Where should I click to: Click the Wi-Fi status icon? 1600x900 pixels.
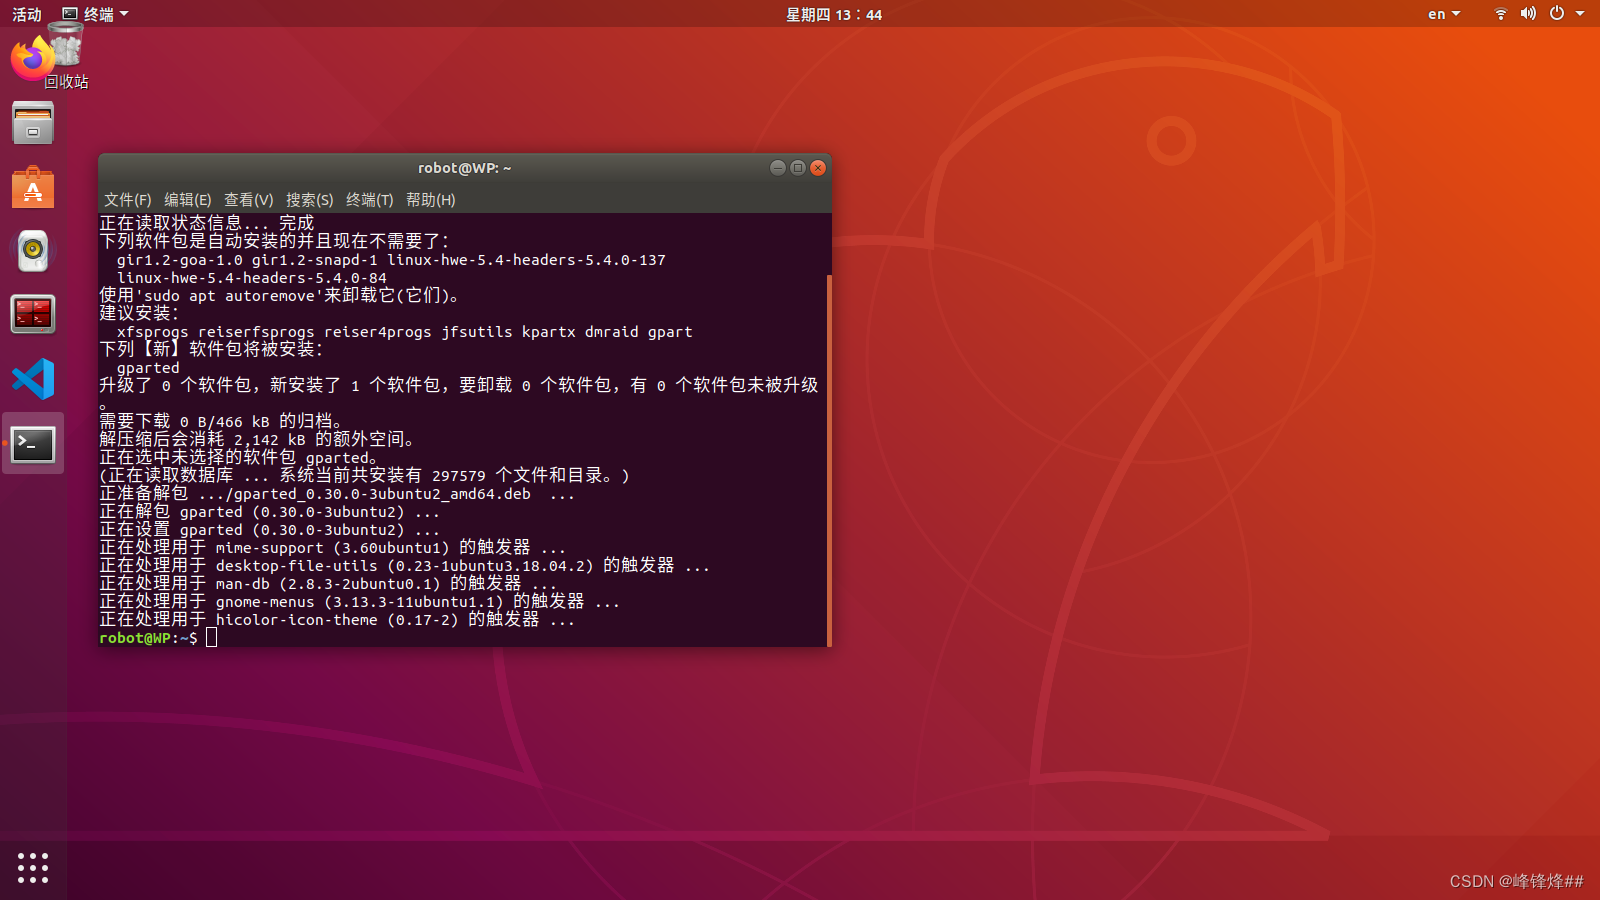(x=1500, y=13)
